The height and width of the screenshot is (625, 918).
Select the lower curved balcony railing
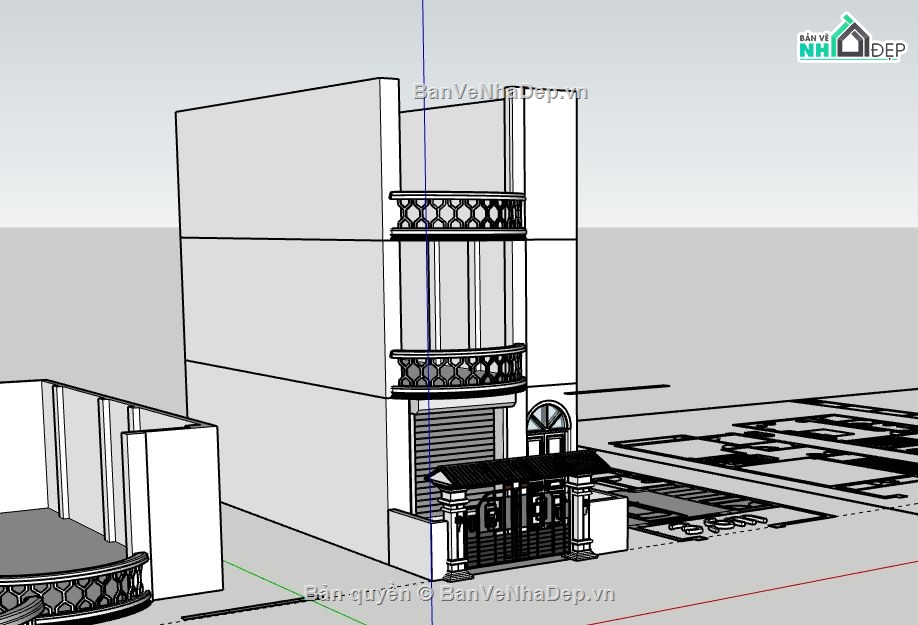point(458,370)
